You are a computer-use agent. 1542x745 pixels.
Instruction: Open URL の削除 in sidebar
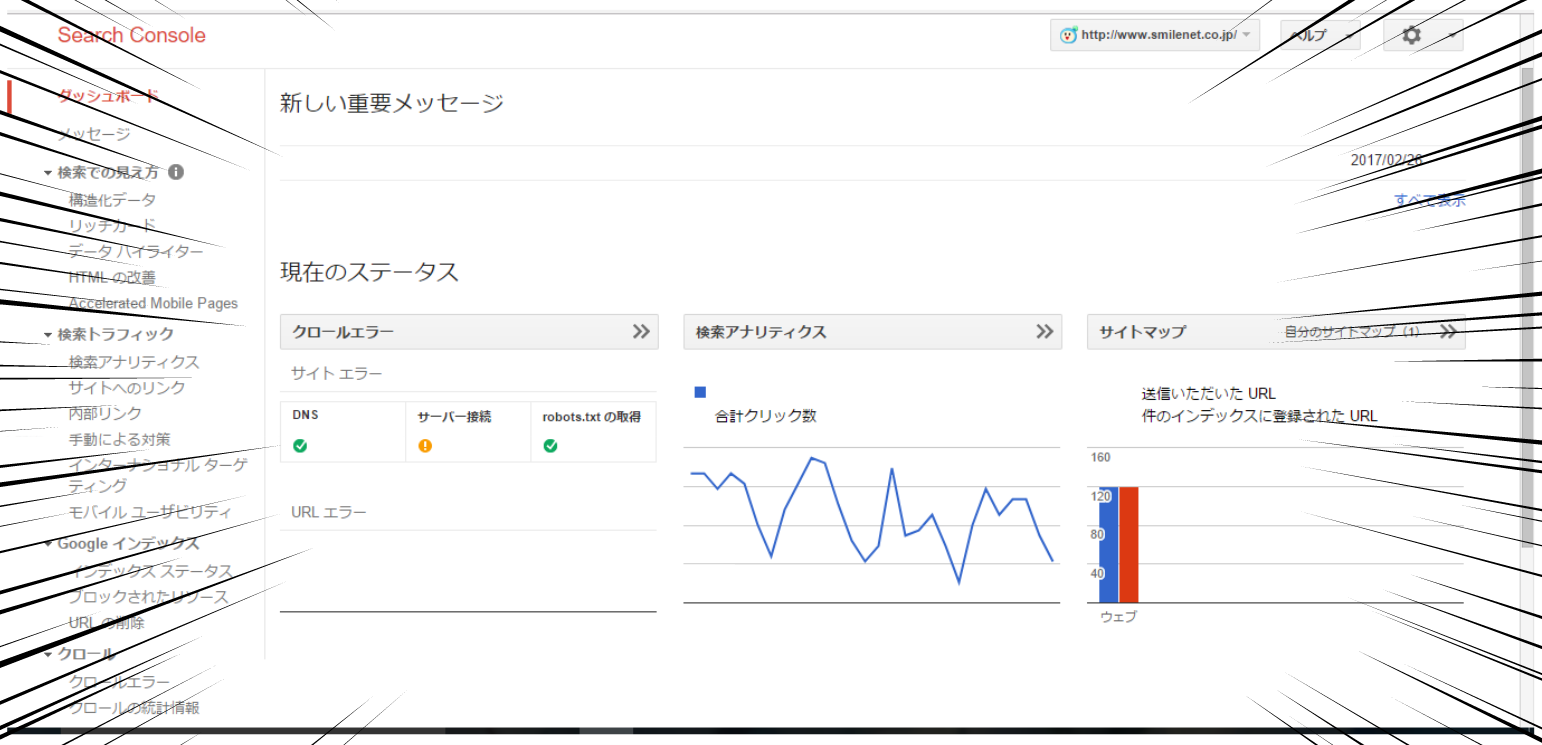point(106,623)
